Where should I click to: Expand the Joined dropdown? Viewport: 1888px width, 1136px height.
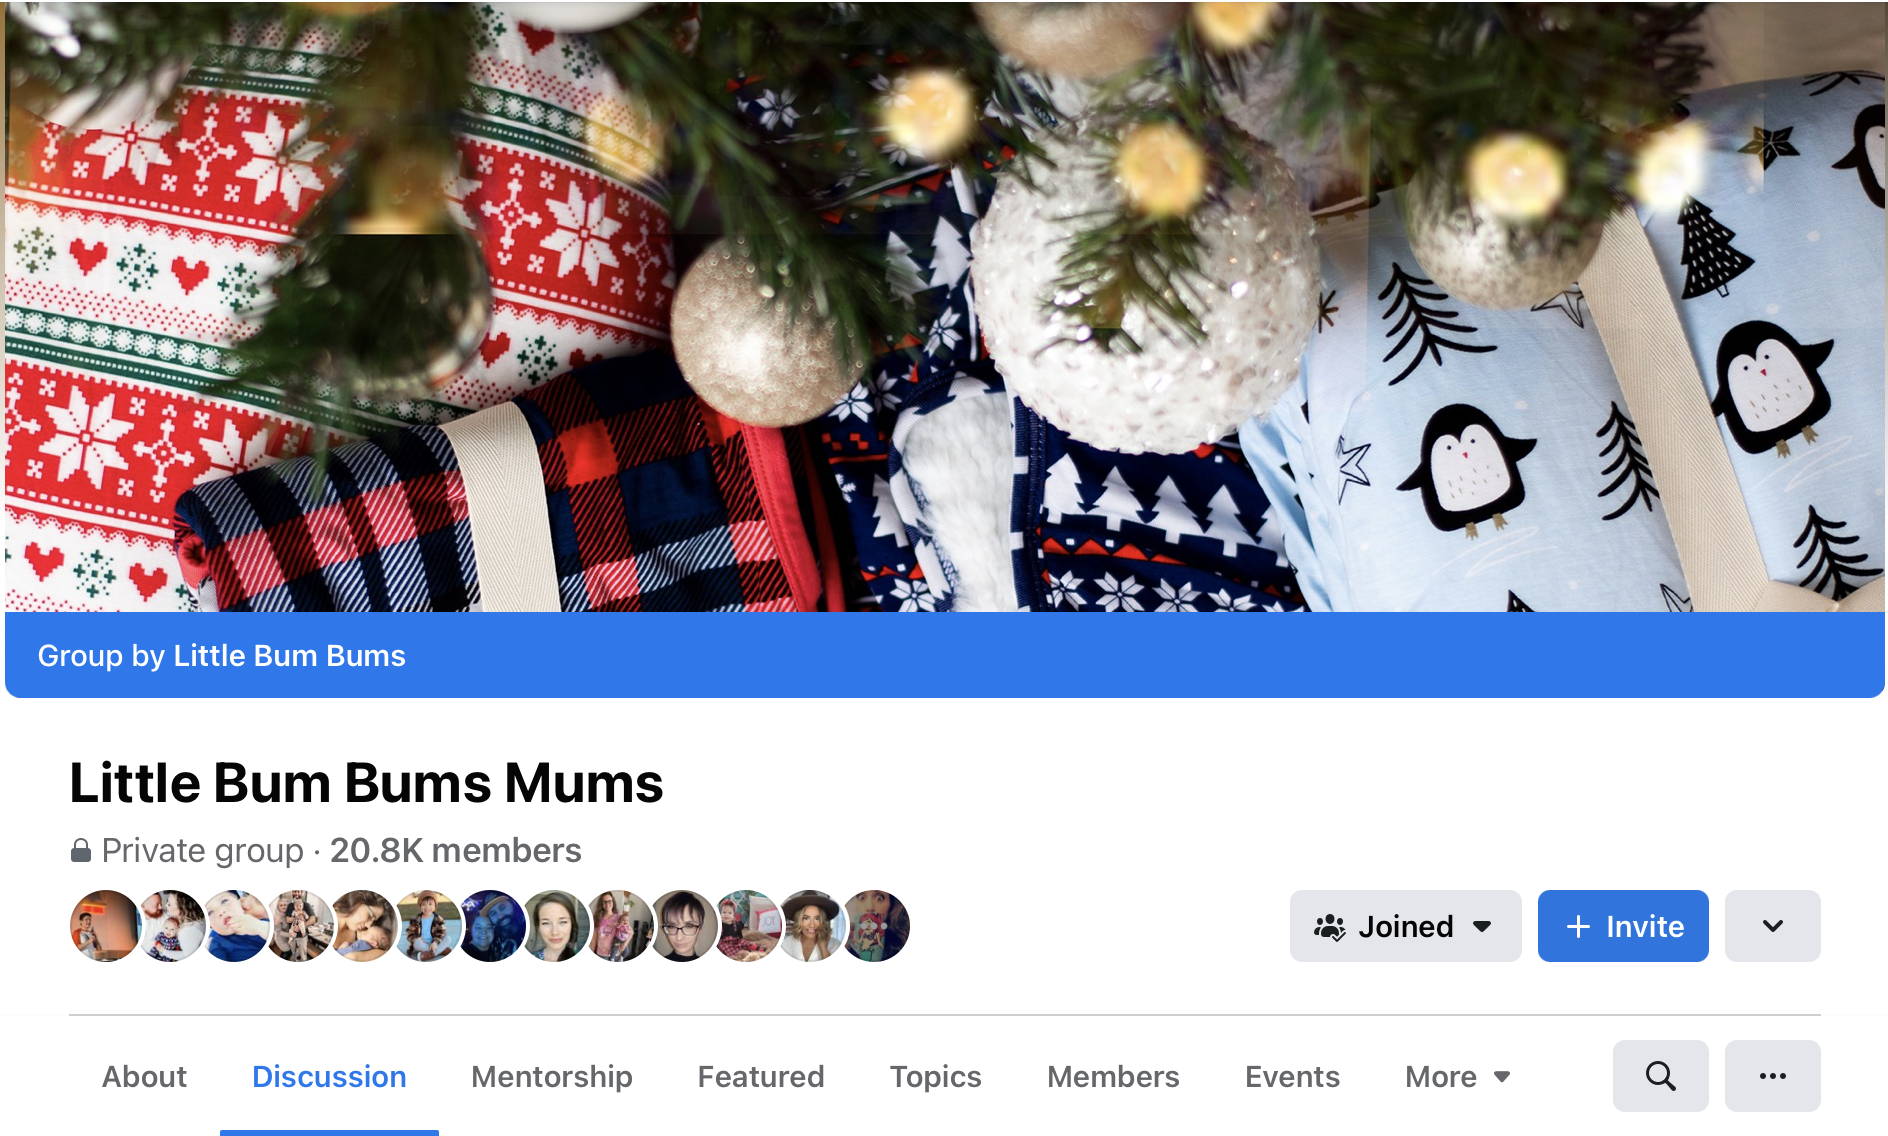pos(1405,926)
